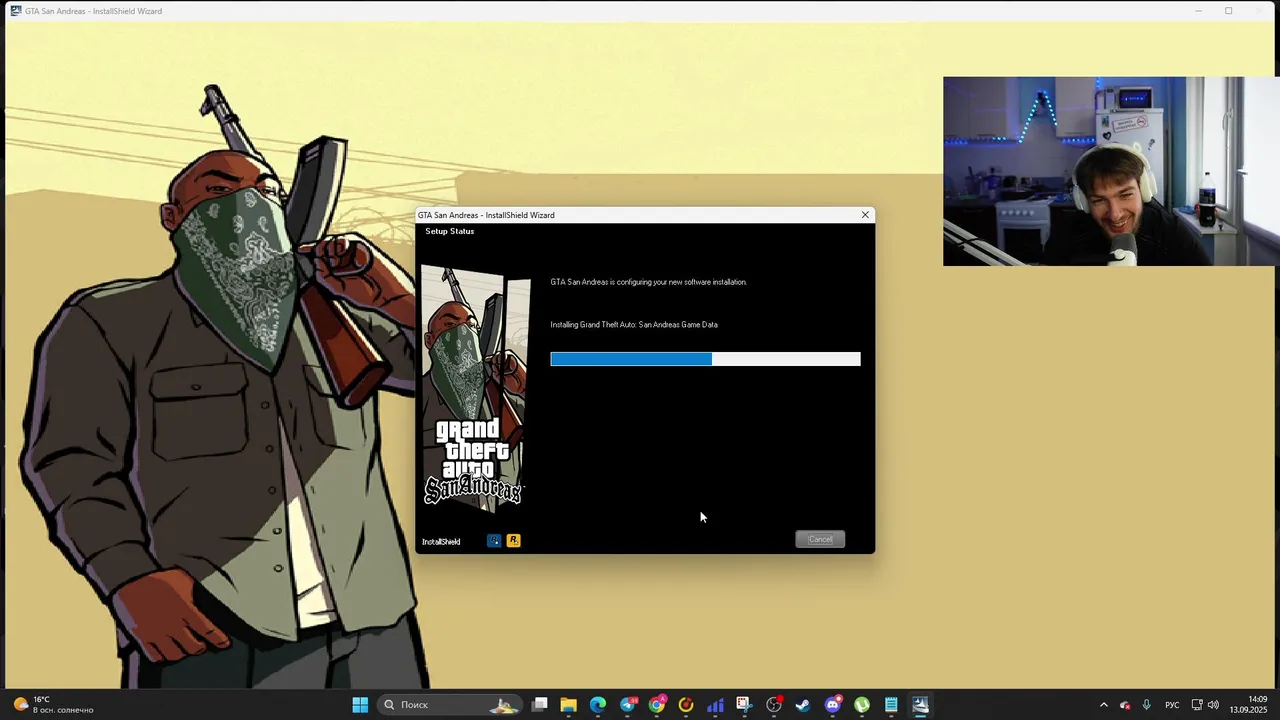Viewport: 1280px width, 720px height.
Task: Click the GTA San Andreas cover artwork
Action: click(x=475, y=390)
